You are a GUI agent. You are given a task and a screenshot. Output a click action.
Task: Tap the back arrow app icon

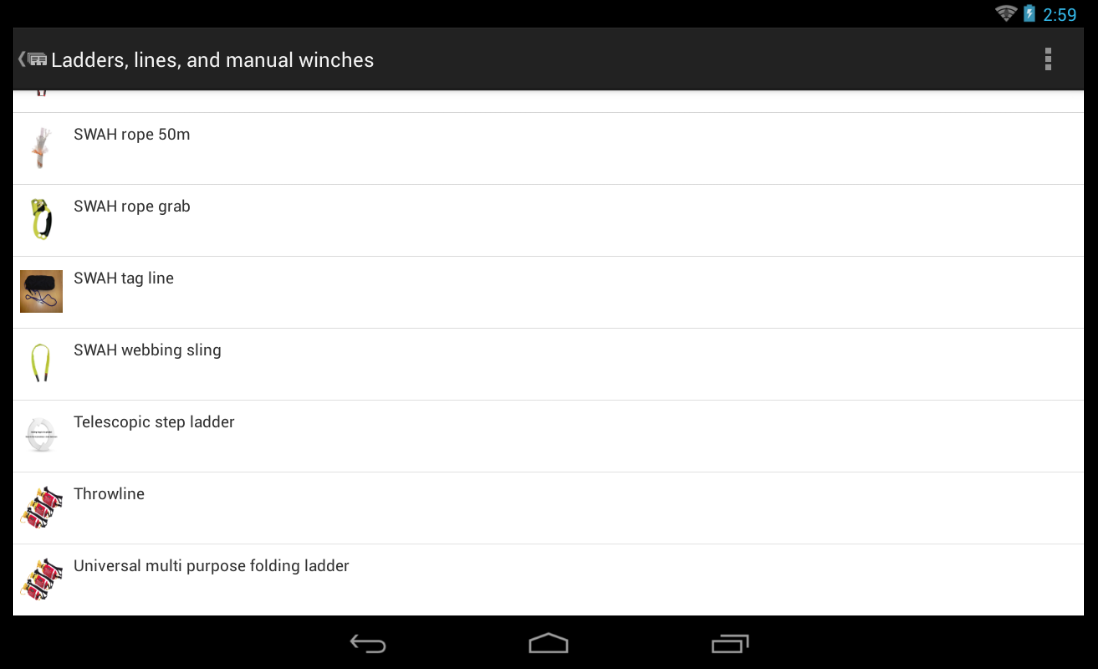click(x=33, y=60)
